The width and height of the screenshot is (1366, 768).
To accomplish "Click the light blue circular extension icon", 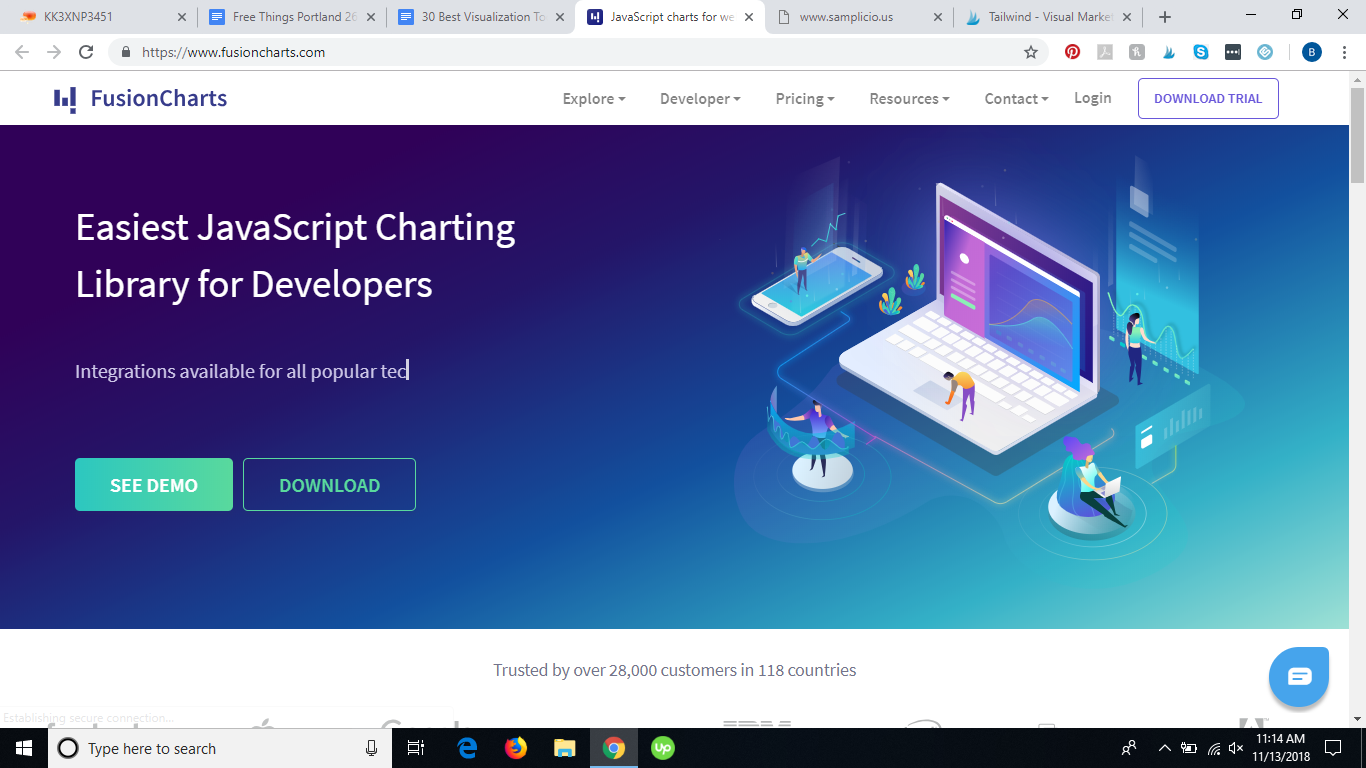I will 1265,52.
